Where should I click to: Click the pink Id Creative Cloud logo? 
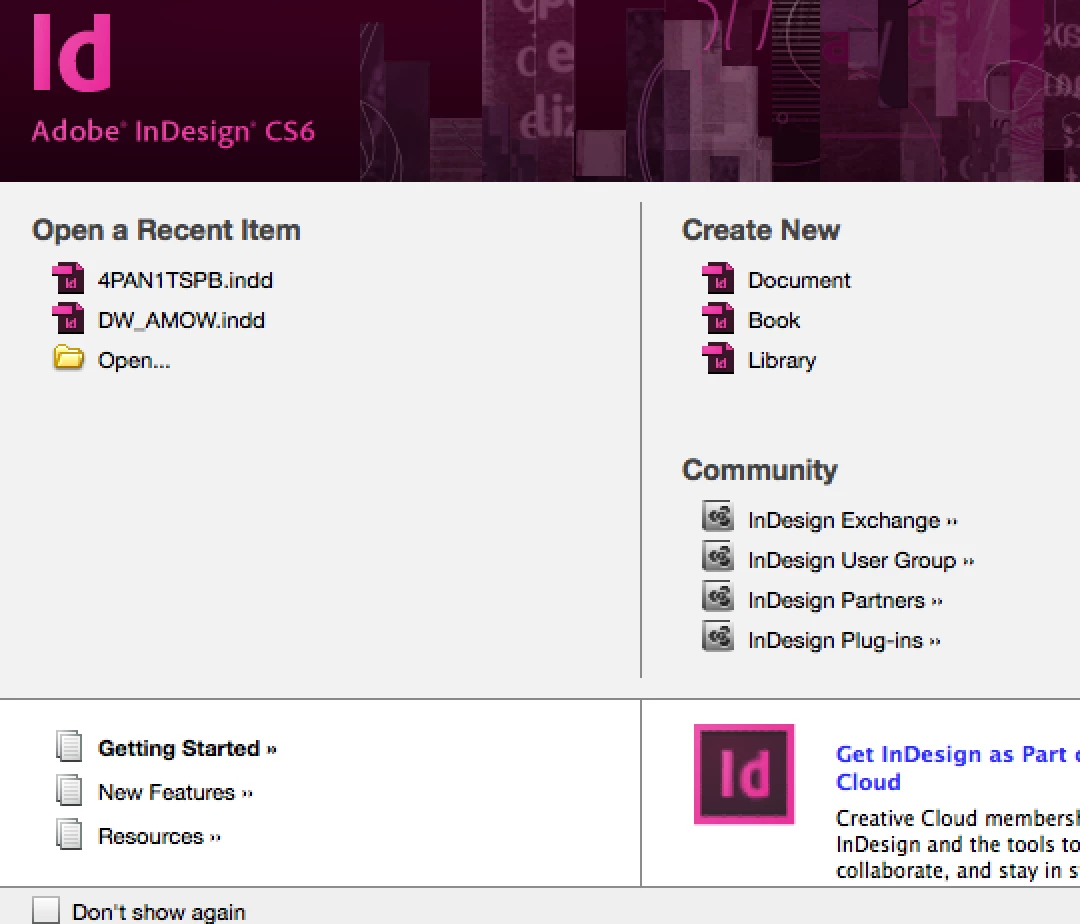click(744, 774)
